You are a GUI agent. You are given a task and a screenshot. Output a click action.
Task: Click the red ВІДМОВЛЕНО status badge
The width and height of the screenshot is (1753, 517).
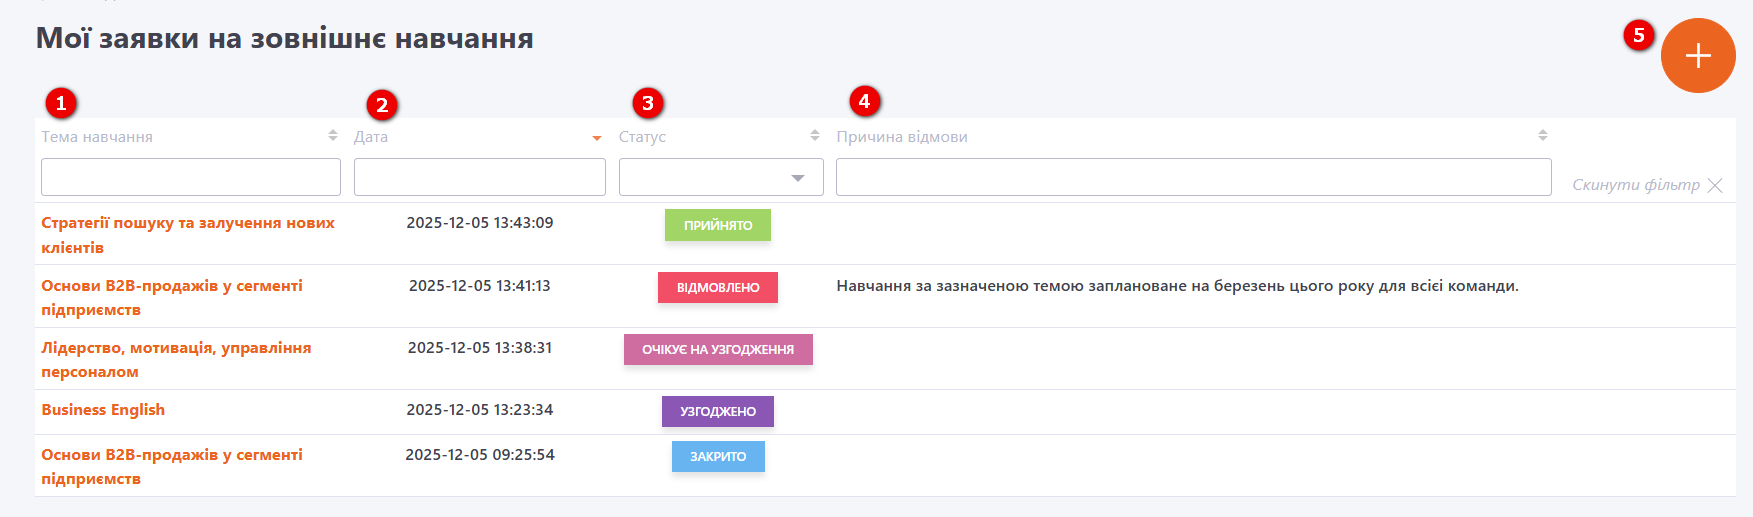click(x=718, y=288)
